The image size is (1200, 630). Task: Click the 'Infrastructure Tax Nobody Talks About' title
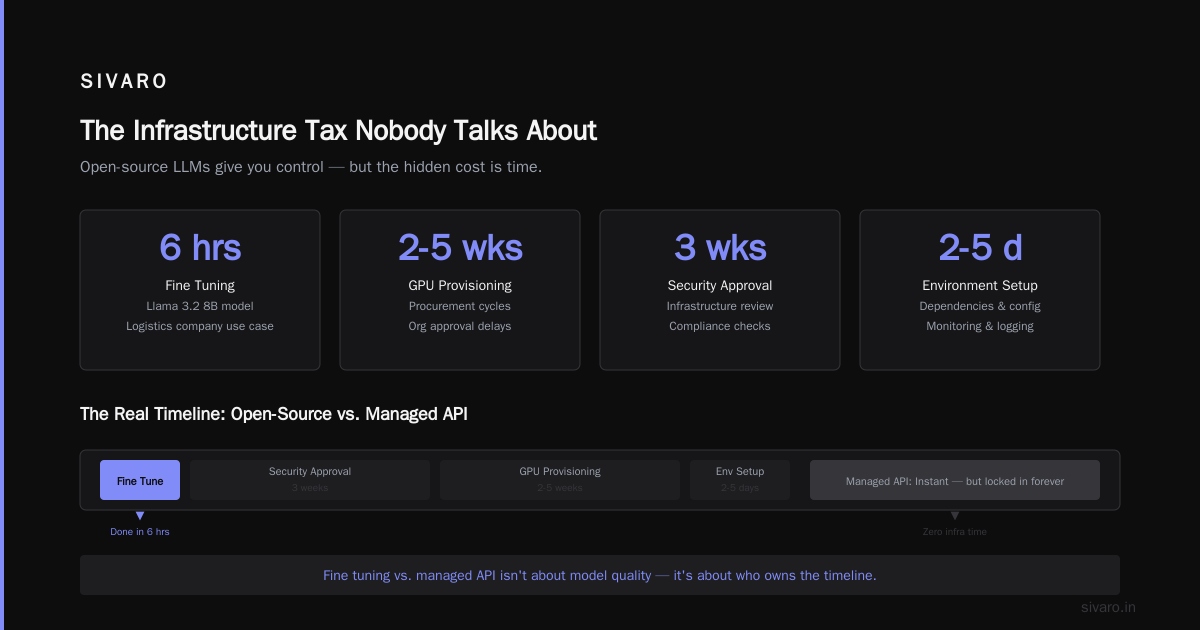(x=338, y=130)
